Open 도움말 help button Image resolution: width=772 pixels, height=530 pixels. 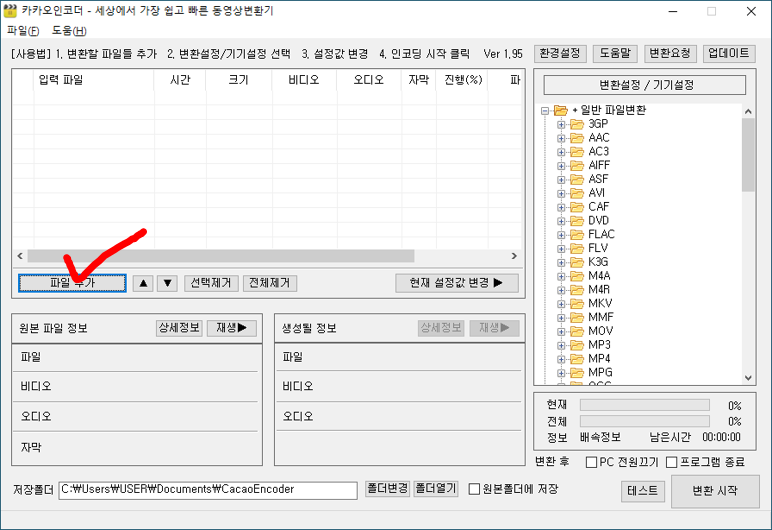pyautogui.click(x=615, y=53)
